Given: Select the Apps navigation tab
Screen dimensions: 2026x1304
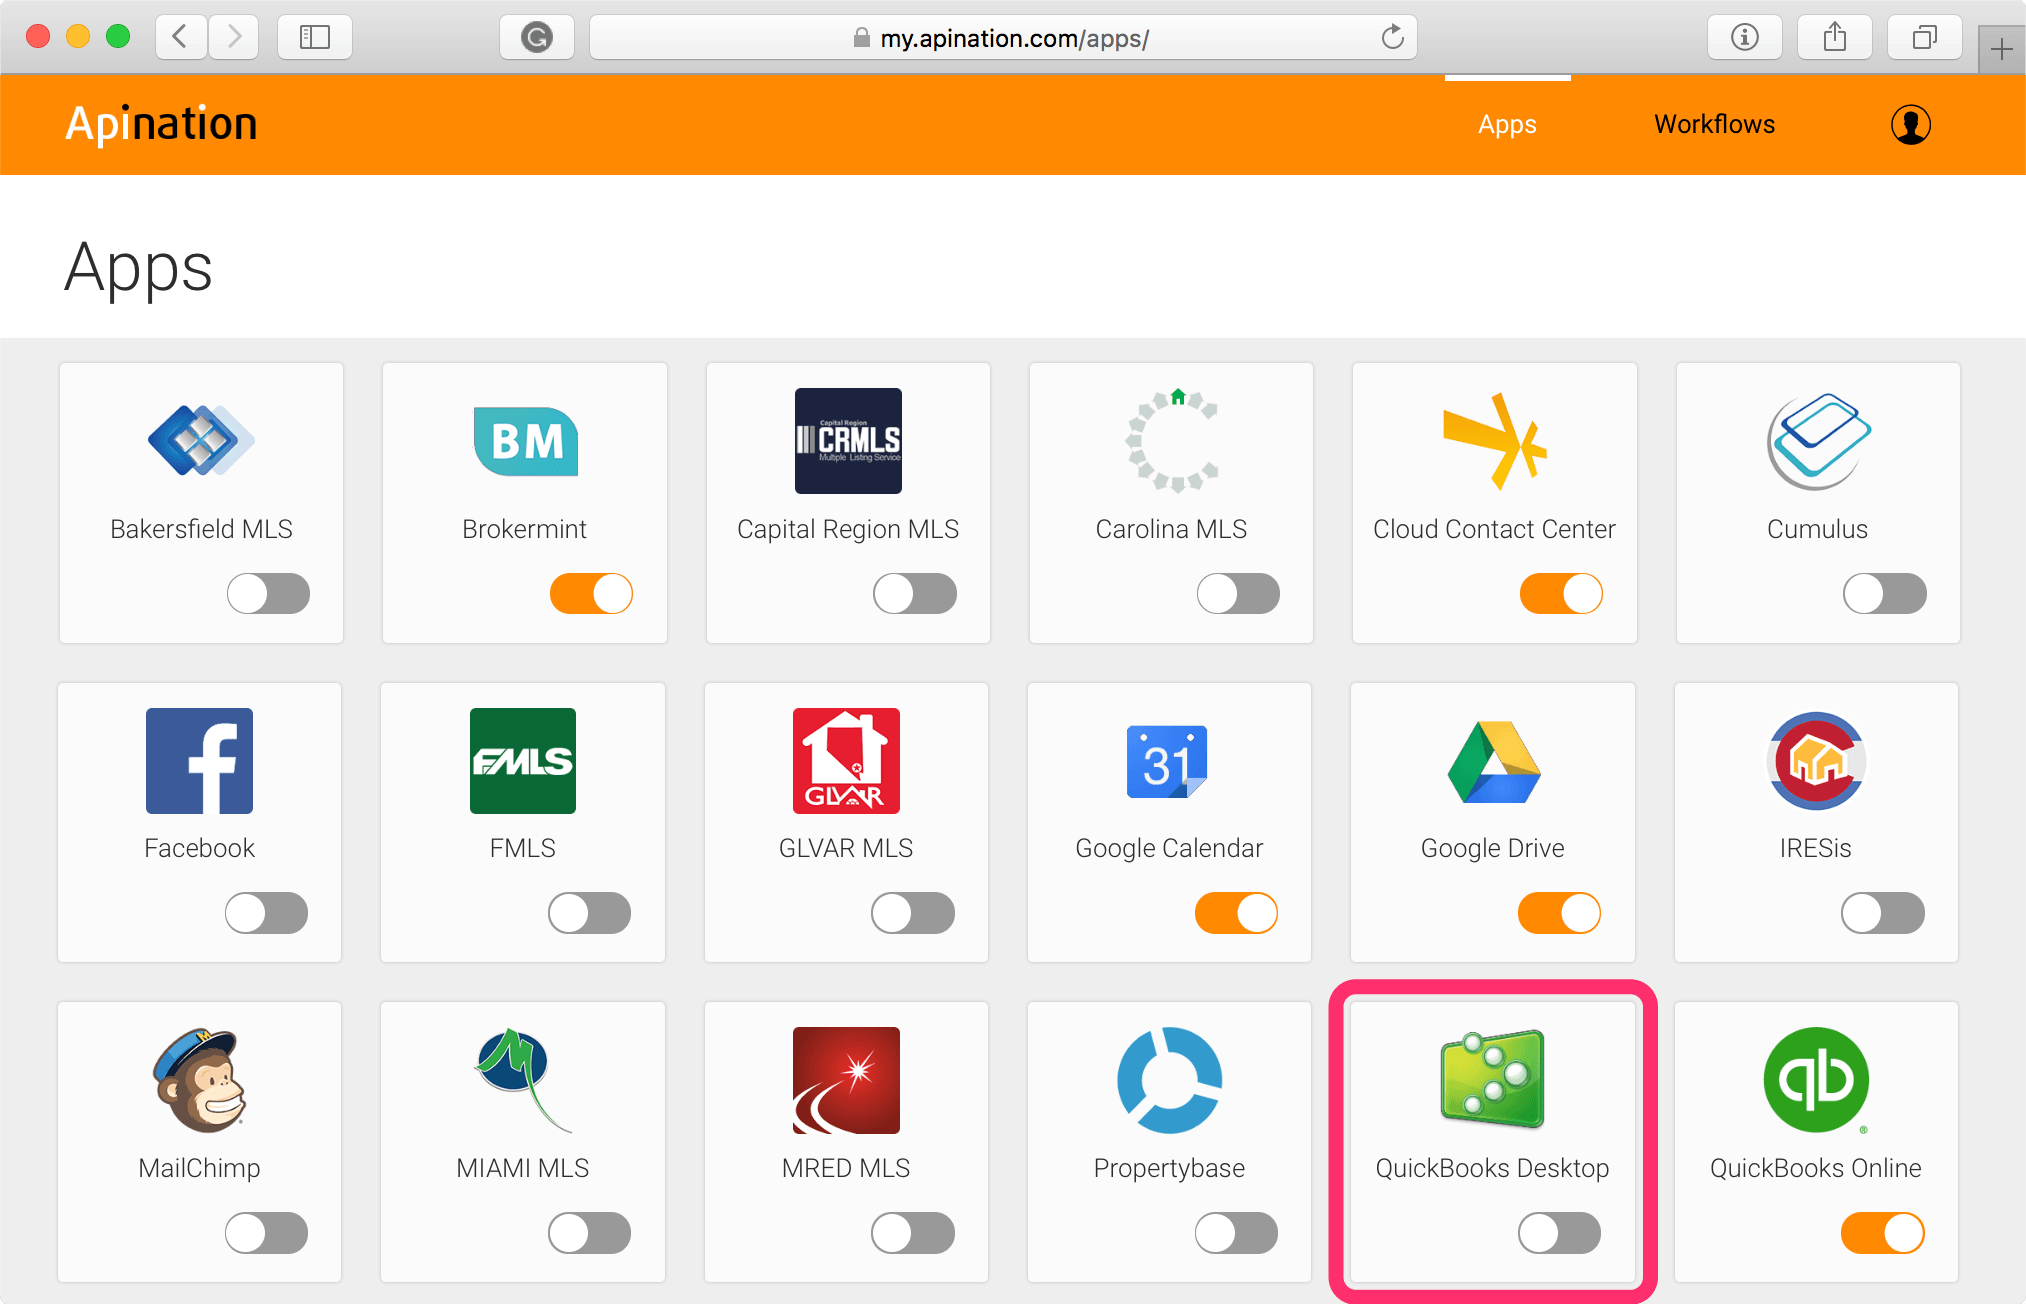Looking at the screenshot, I should (1507, 125).
